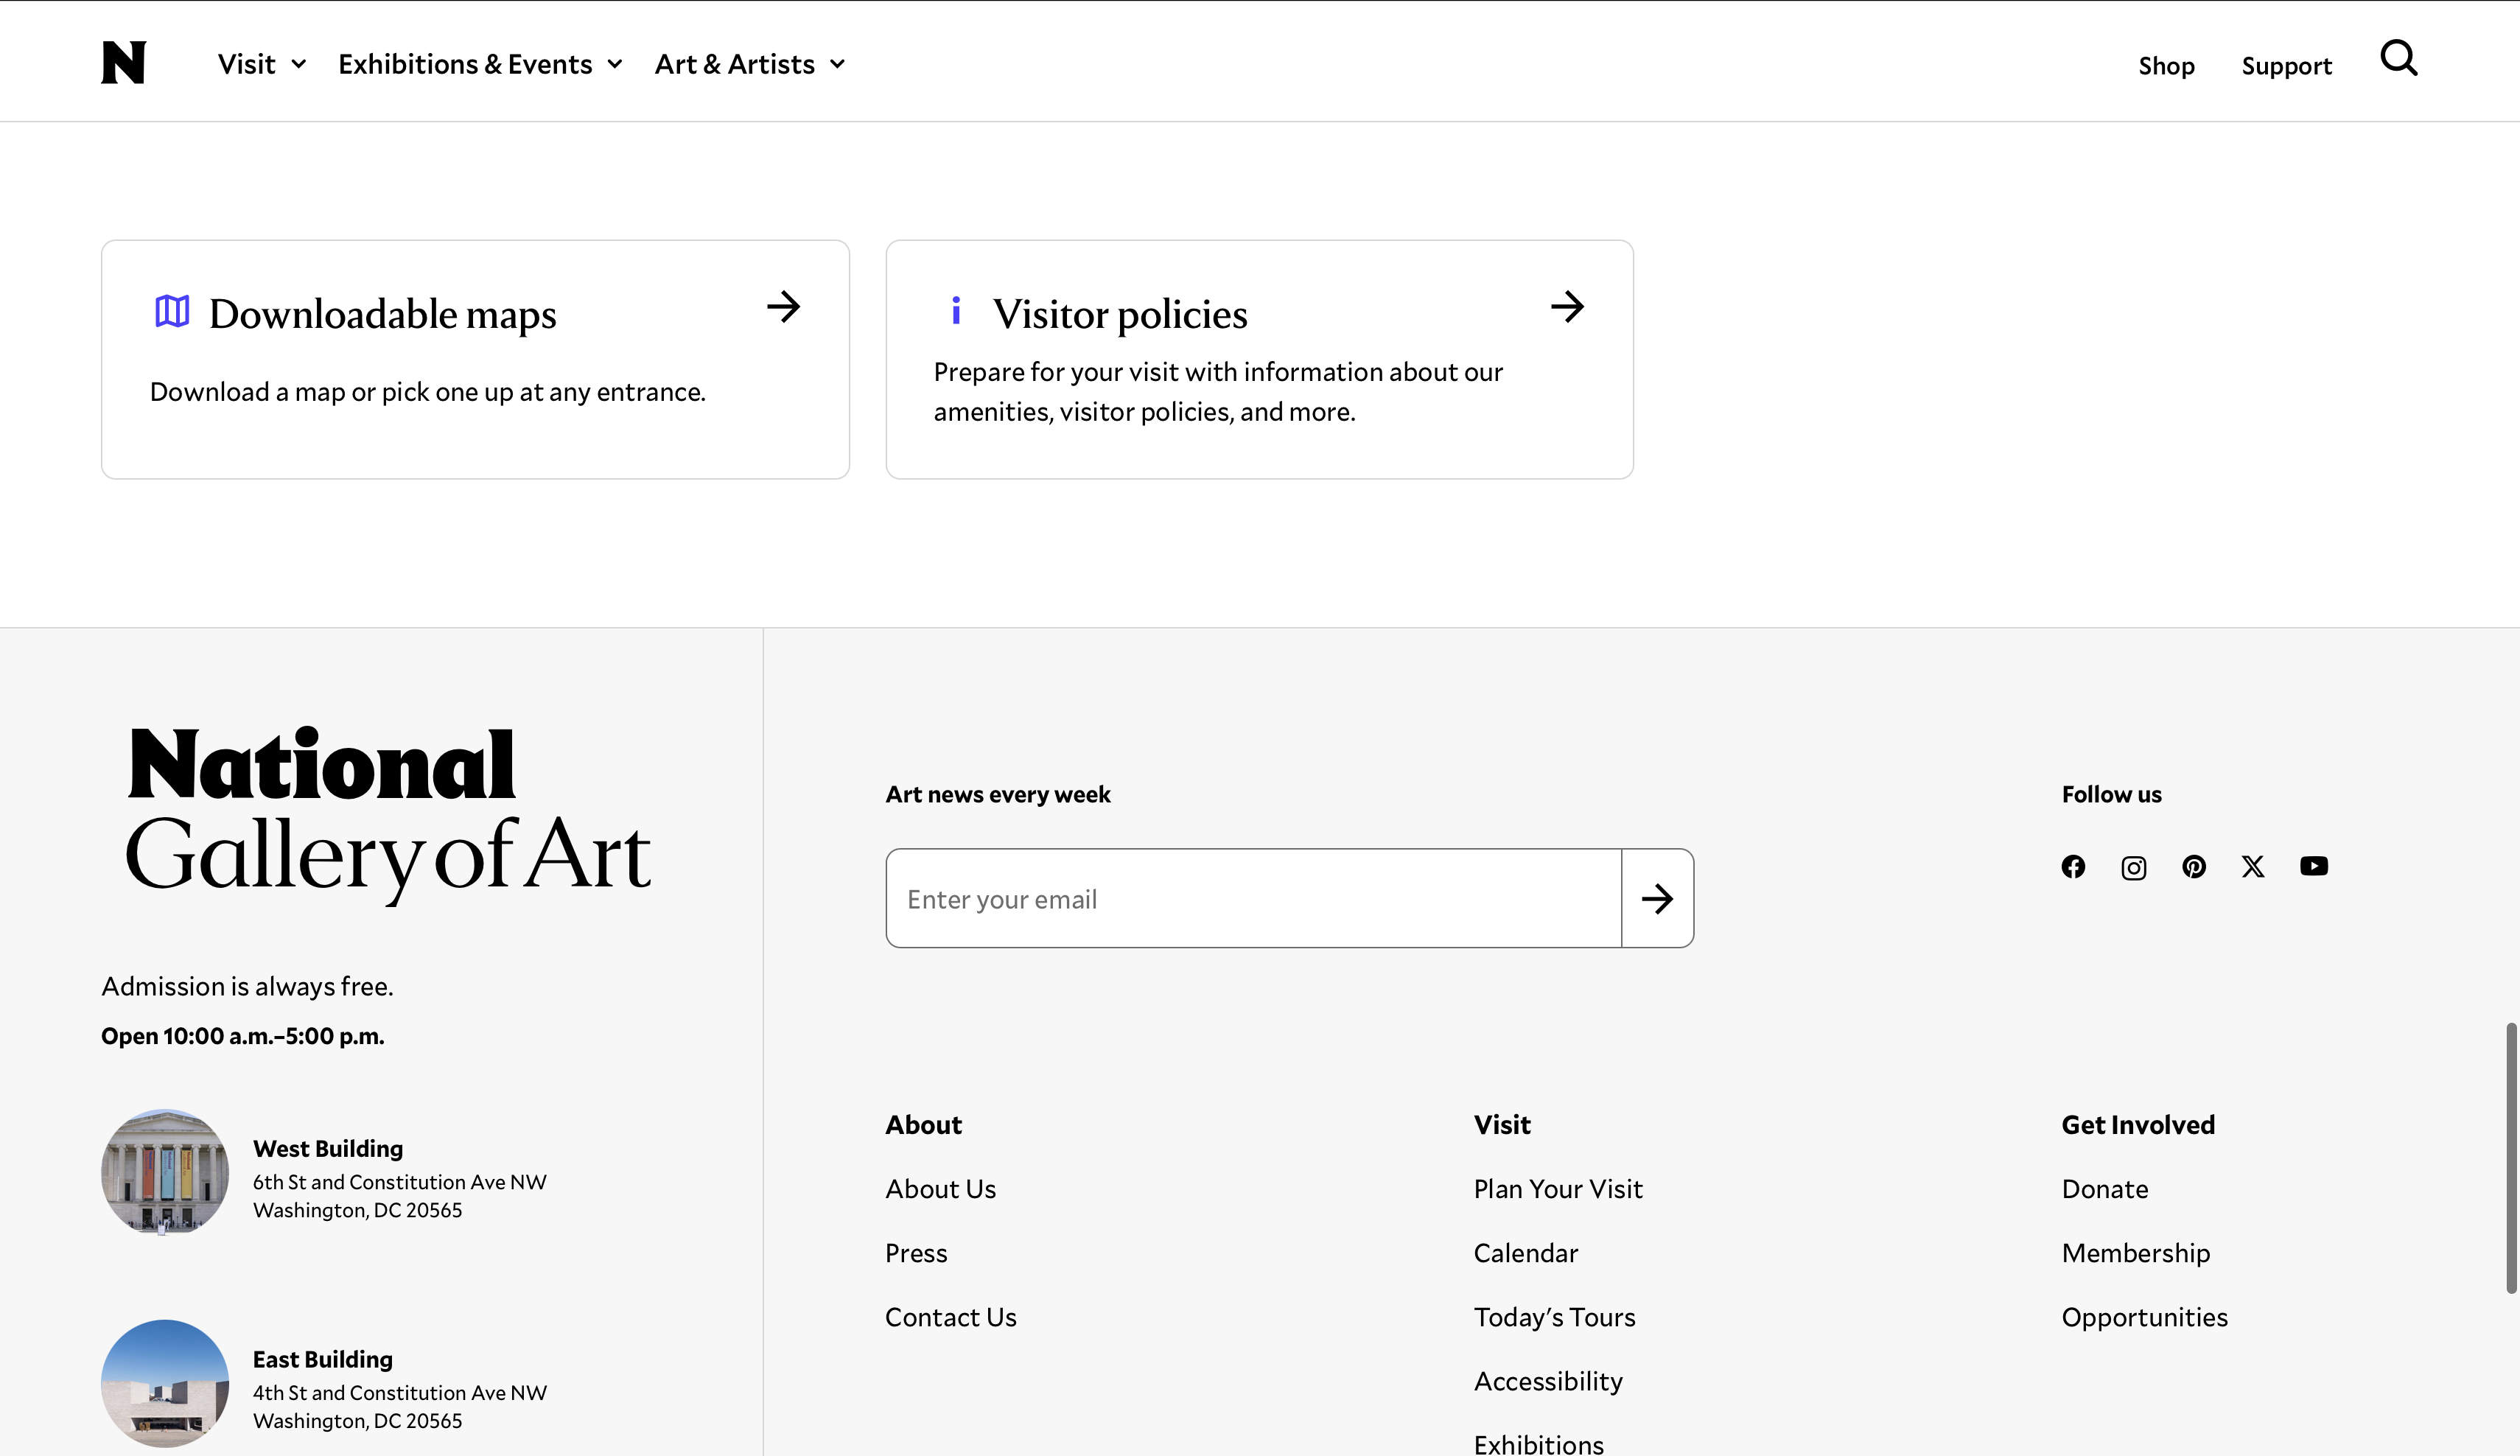This screenshot has height=1456, width=2520.
Task: Open the Calendar footer link
Action: pos(1526,1253)
